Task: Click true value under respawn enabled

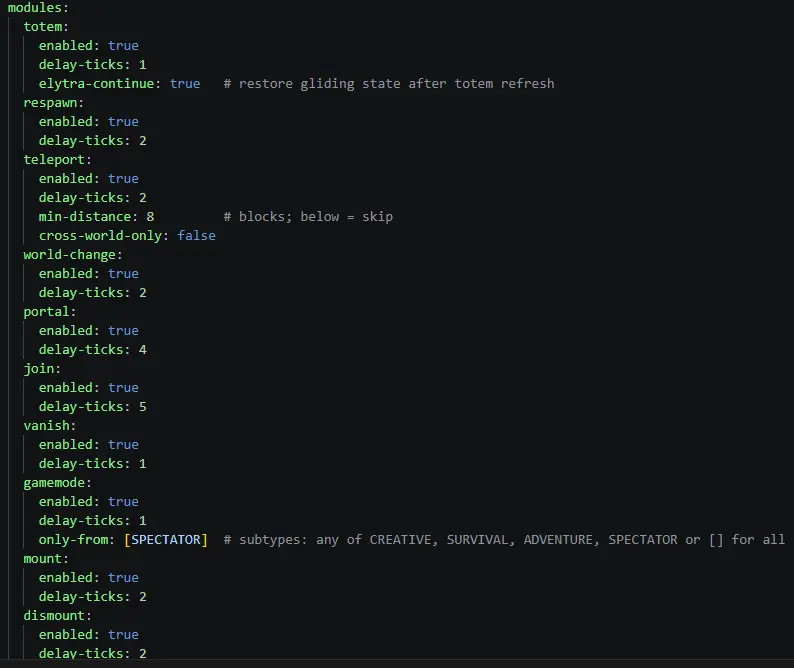Action: [123, 122]
